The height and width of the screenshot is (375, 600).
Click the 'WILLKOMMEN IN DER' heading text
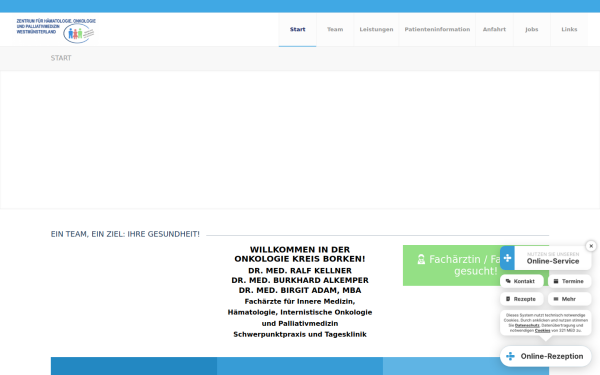[300, 249]
